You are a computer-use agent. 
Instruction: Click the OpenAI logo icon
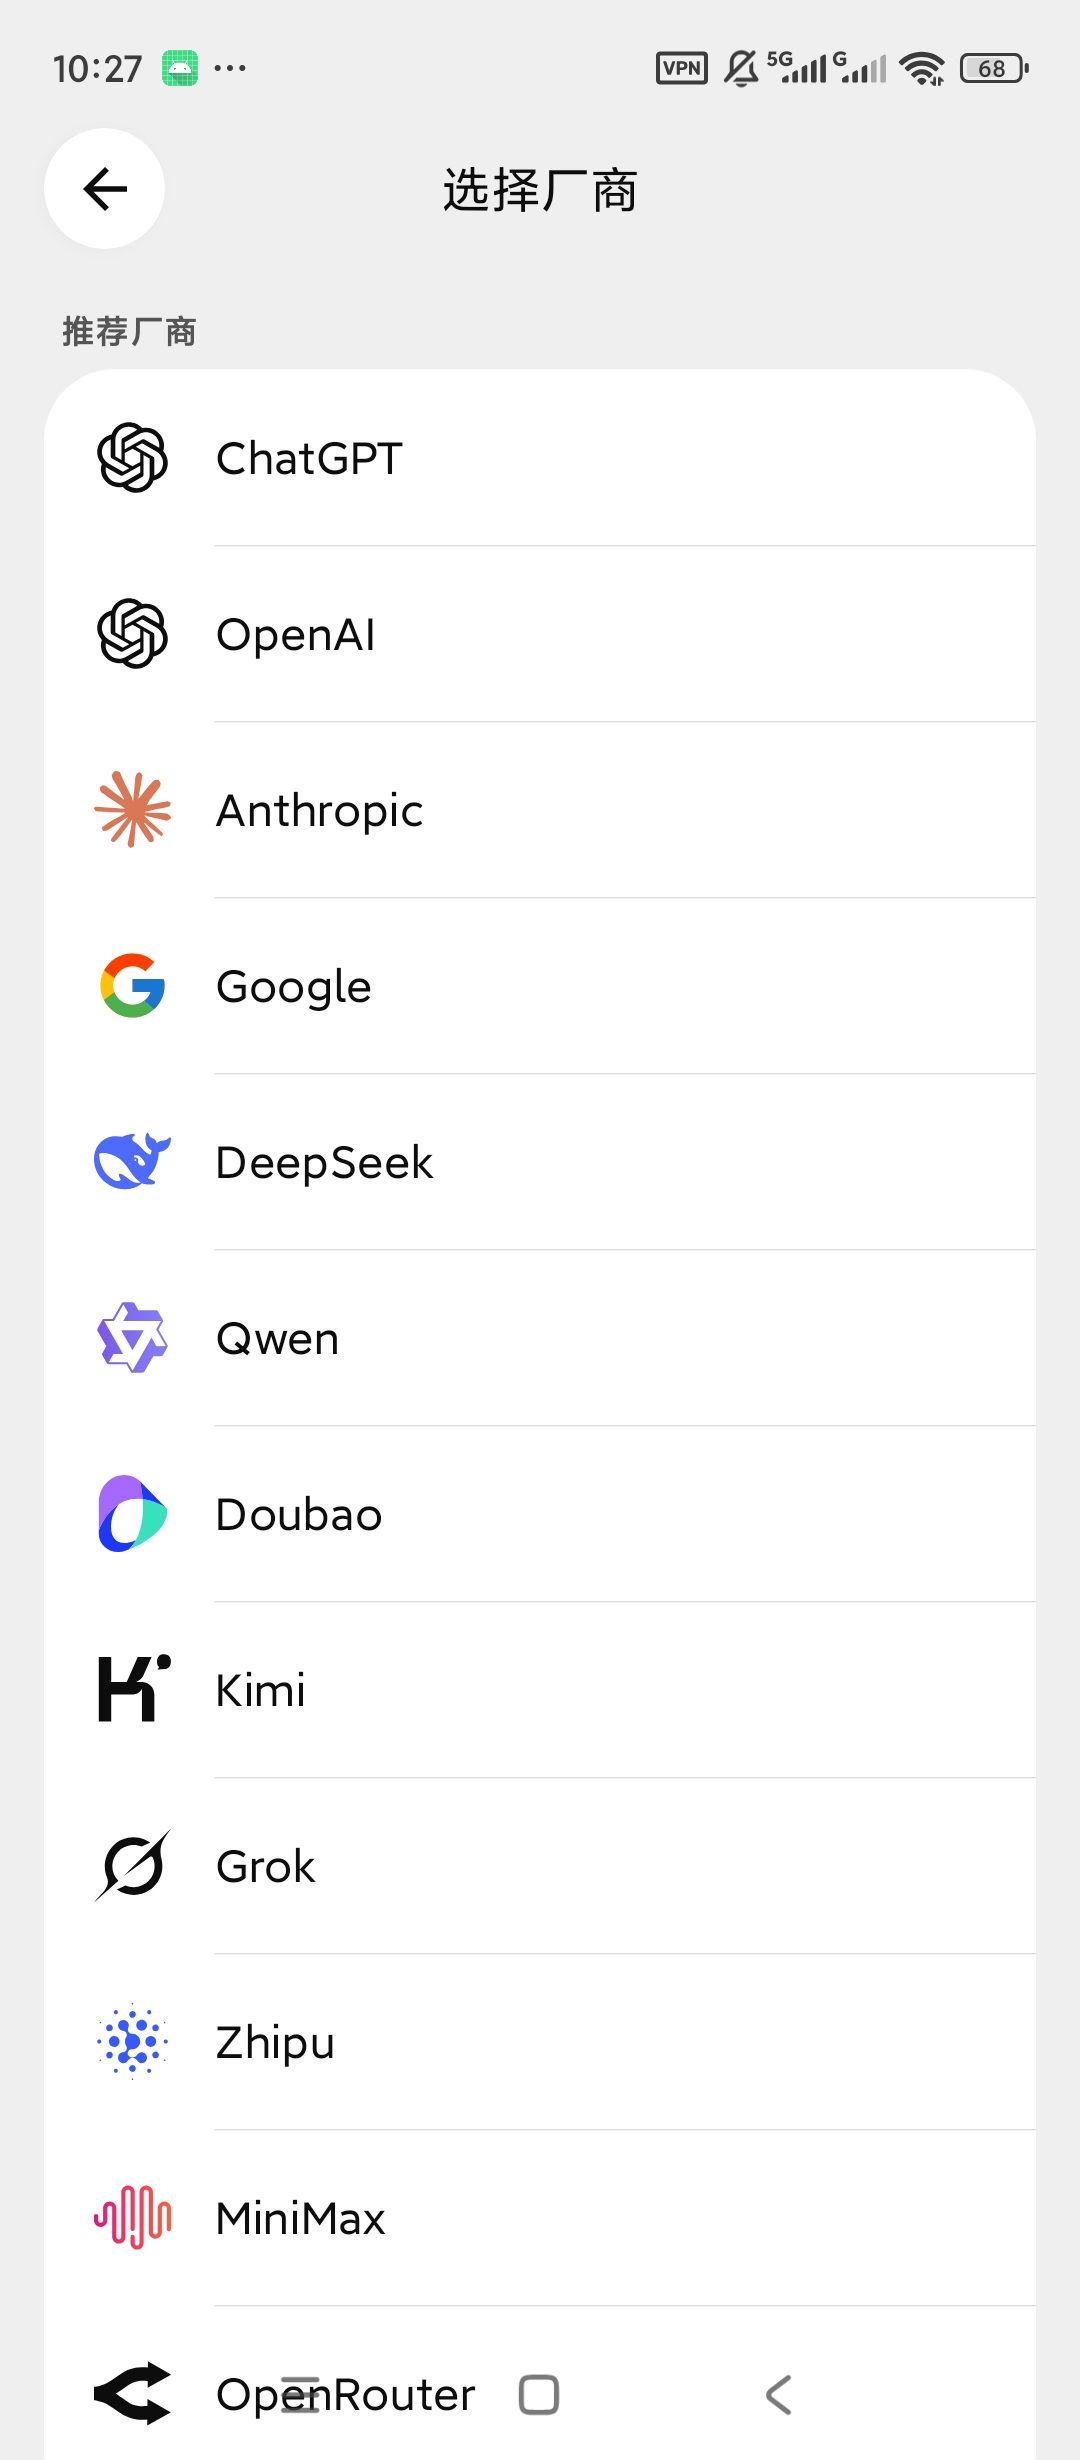click(132, 634)
